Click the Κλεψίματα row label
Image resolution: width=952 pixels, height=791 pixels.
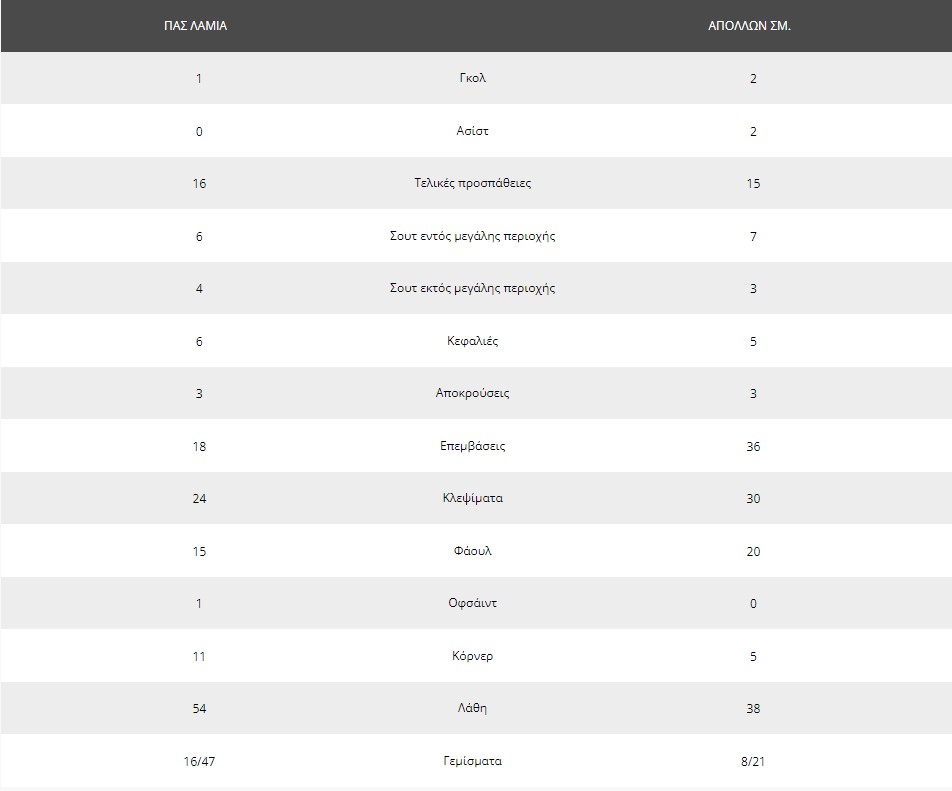472,498
